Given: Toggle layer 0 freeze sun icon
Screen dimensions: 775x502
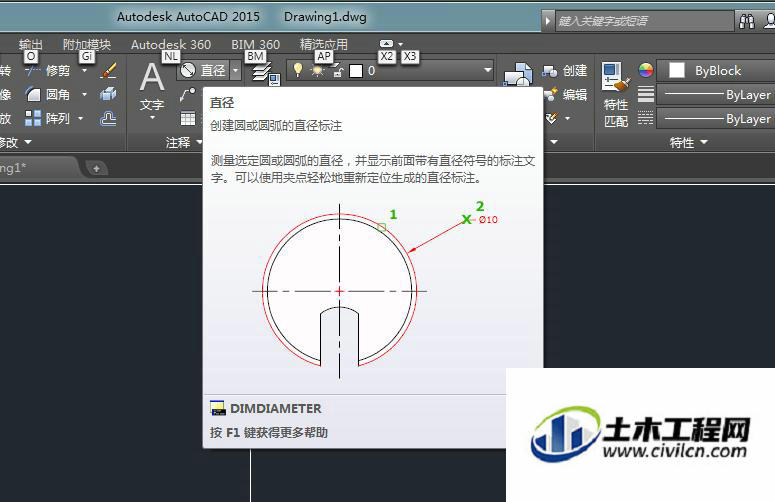Looking at the screenshot, I should coord(318,71).
